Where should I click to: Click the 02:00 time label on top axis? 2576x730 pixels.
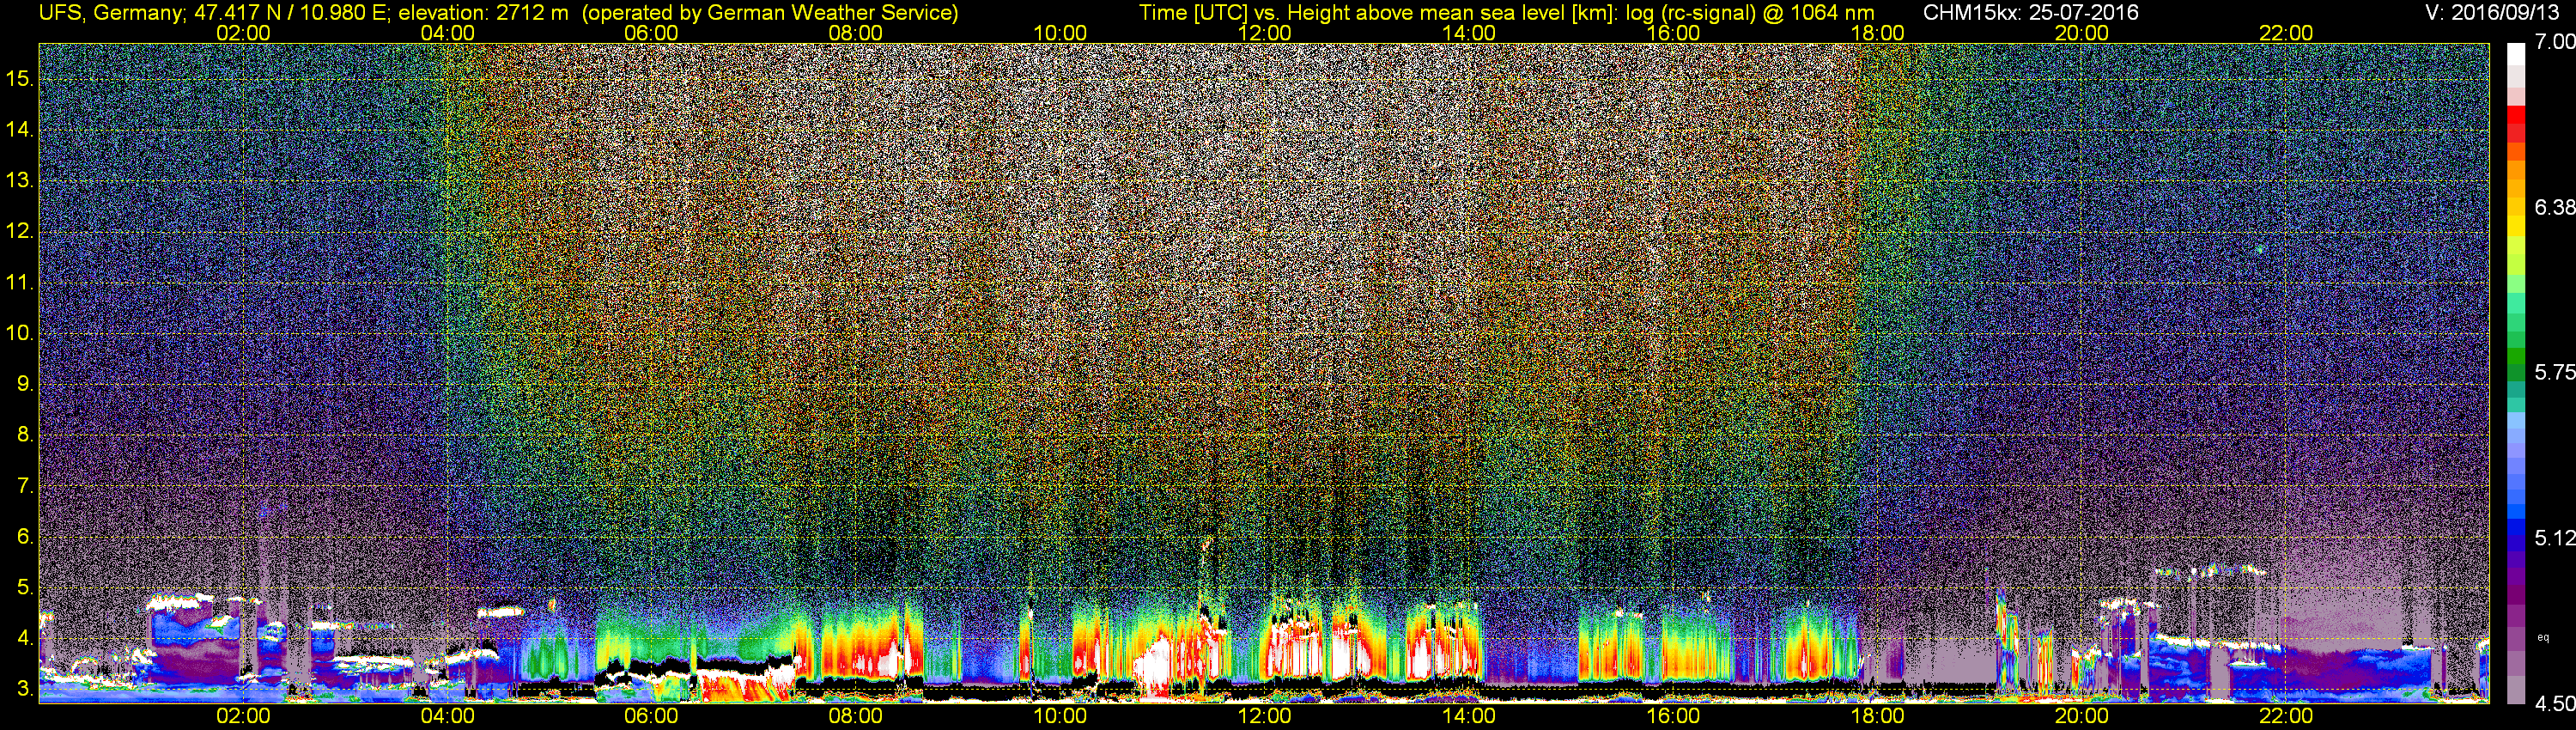[x=243, y=33]
